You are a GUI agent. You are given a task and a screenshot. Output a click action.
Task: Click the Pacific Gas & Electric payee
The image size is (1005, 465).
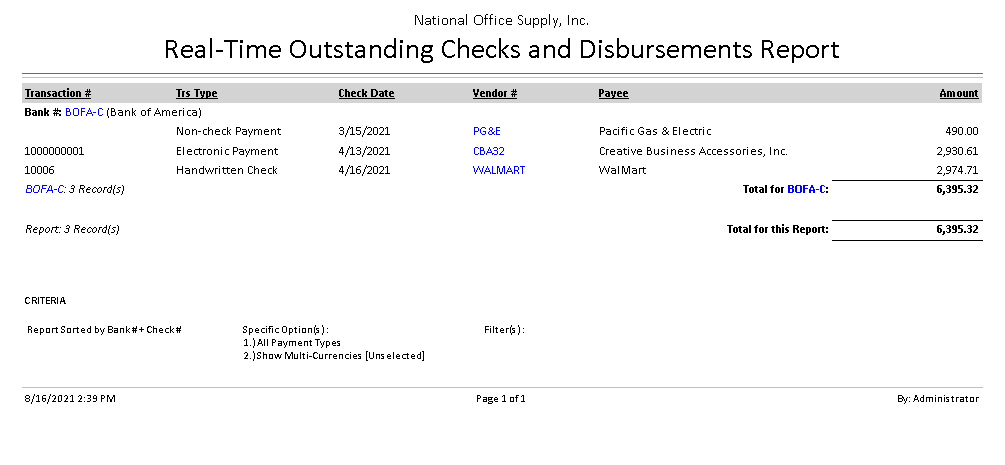[x=654, y=131]
